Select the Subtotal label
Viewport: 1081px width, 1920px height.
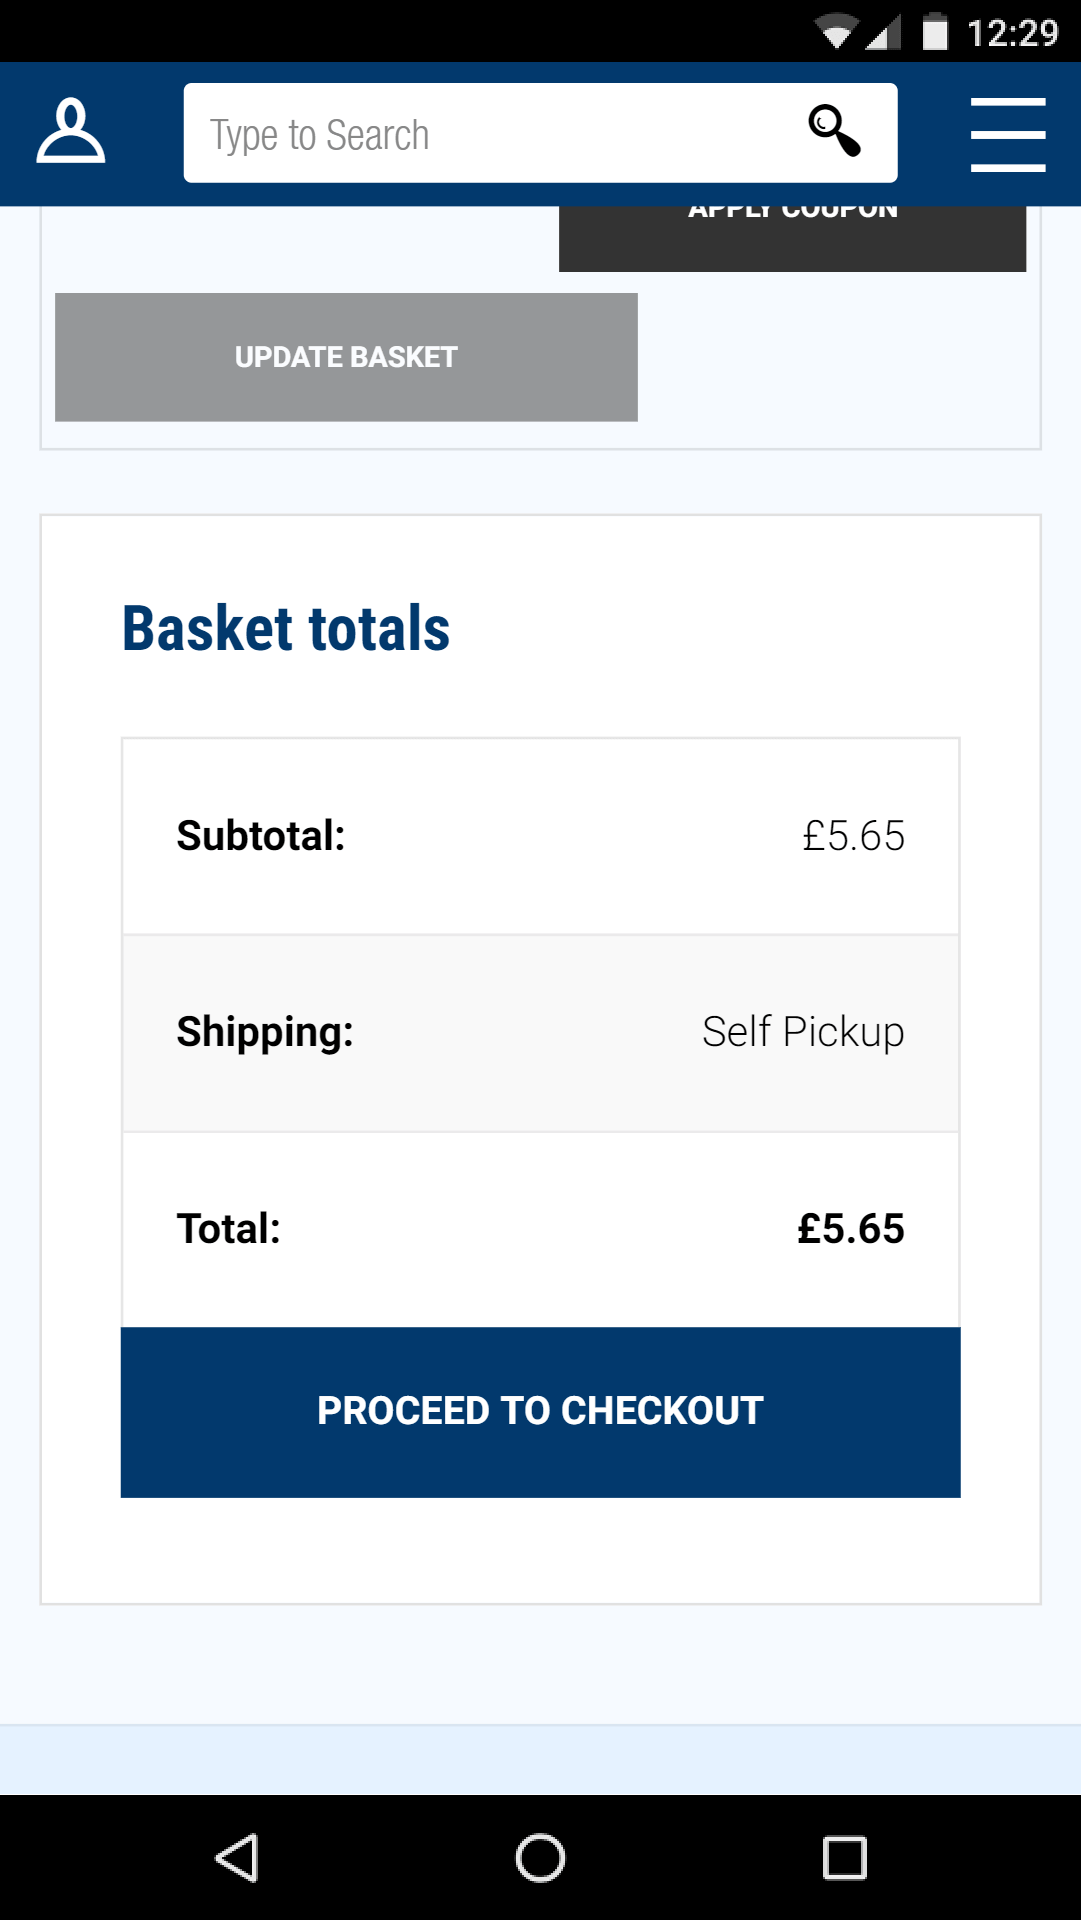pos(261,836)
